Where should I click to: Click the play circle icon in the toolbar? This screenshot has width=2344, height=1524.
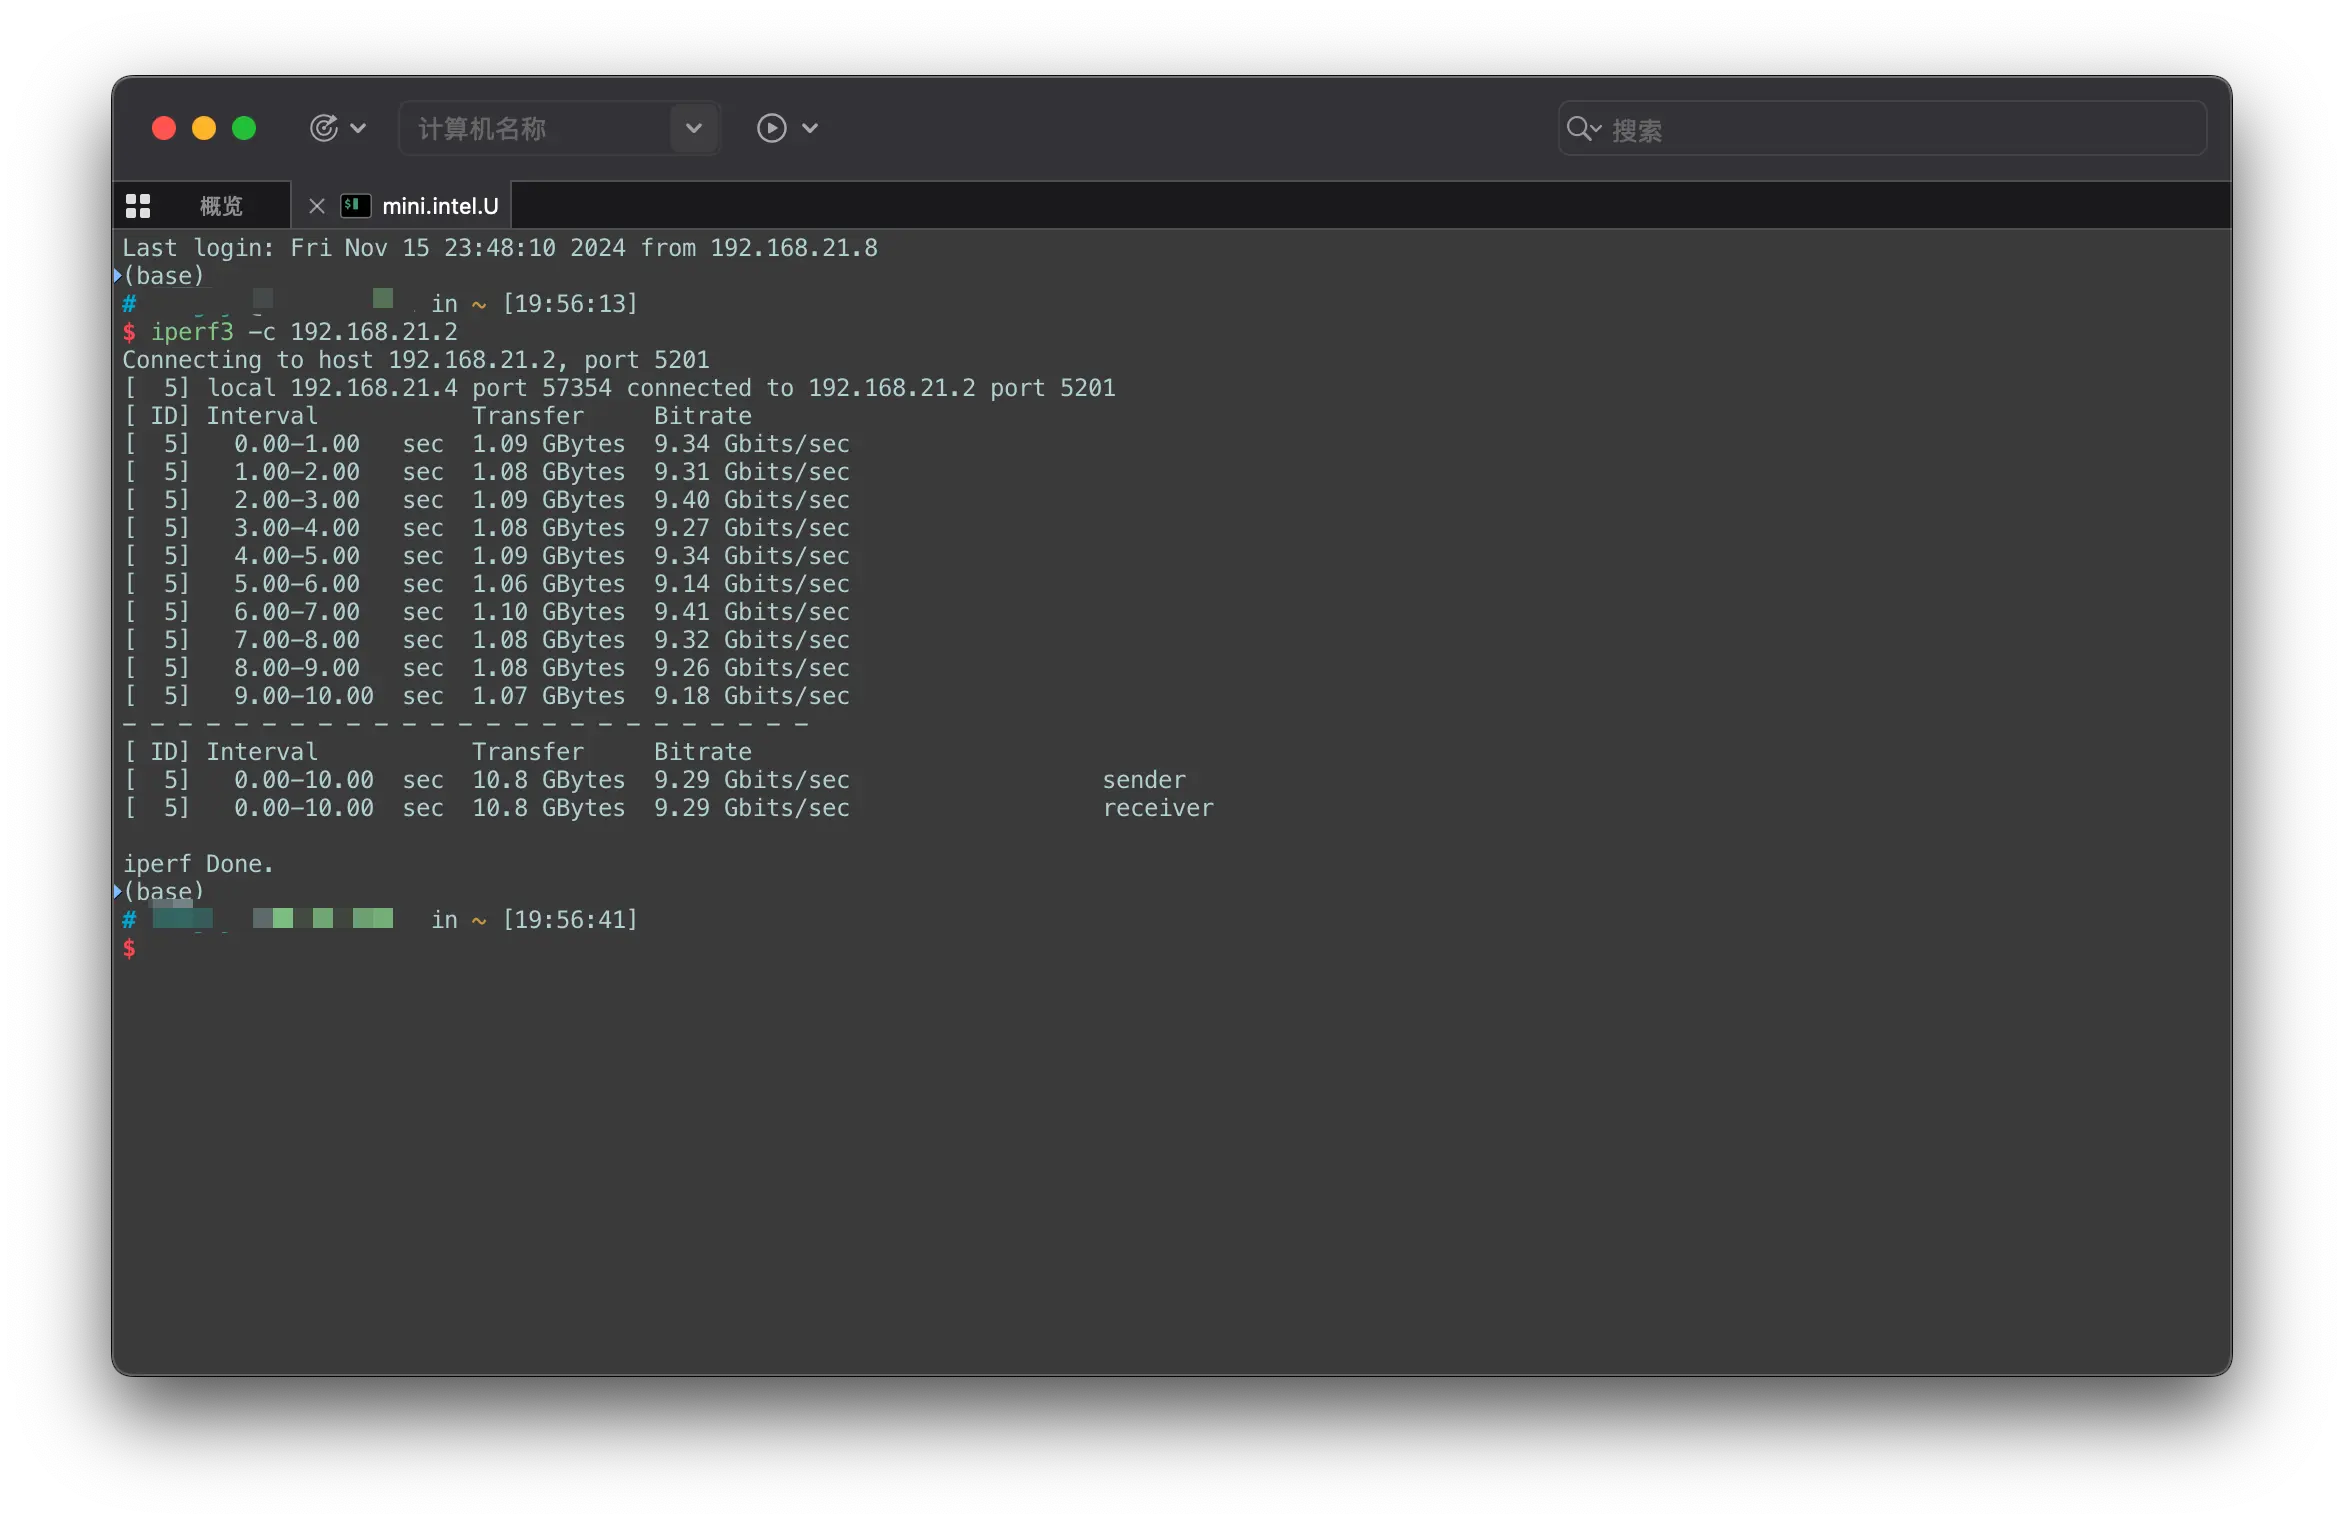pos(771,128)
